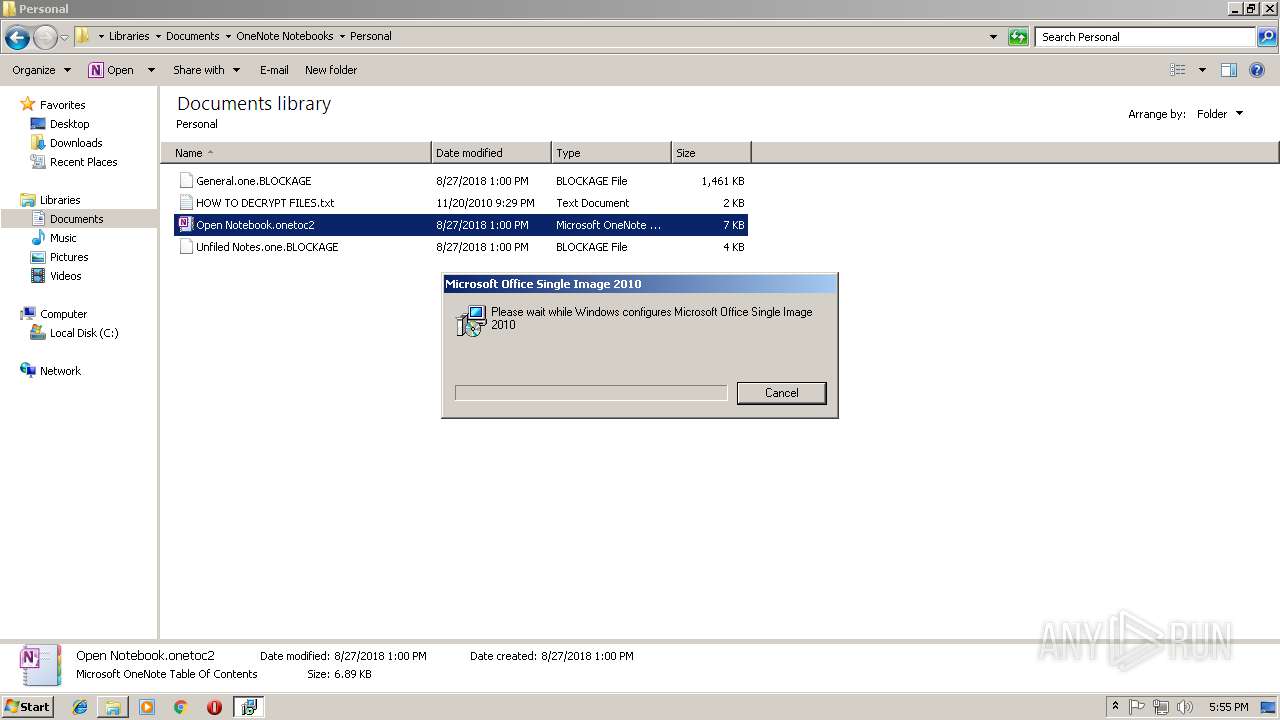Go back with the Back arrow
Screen dimensions: 1280x720
[17, 37]
